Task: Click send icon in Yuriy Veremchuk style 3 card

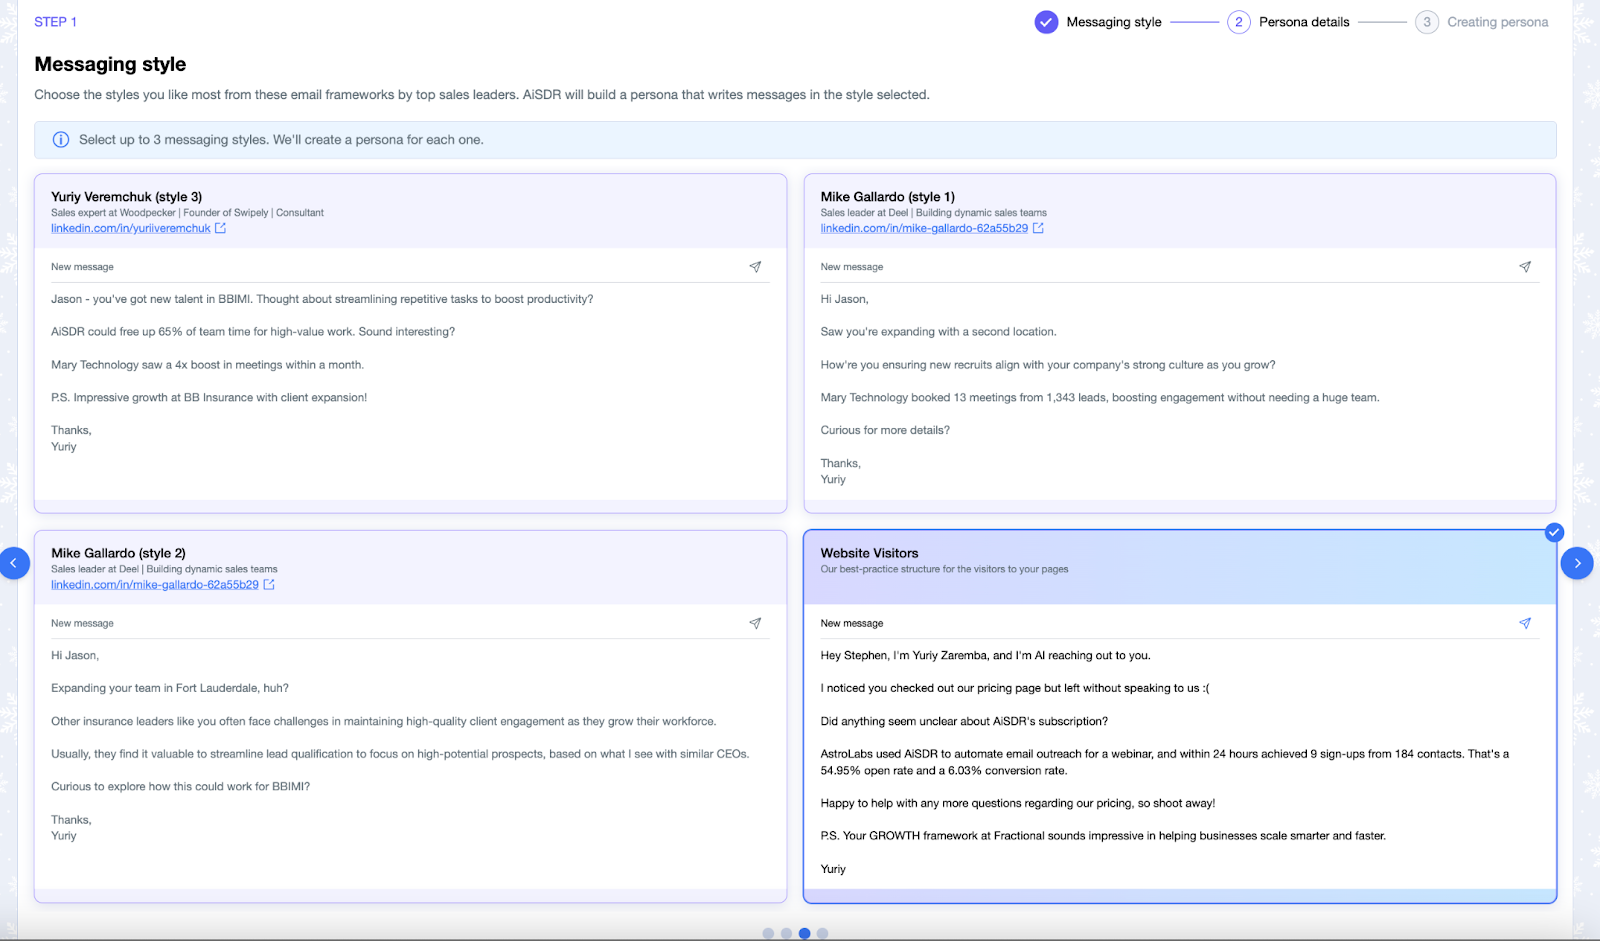Action: (755, 267)
